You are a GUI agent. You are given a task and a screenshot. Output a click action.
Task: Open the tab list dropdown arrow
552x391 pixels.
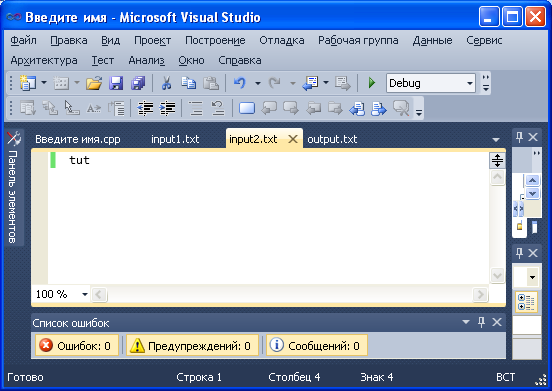pyautogui.click(x=496, y=140)
